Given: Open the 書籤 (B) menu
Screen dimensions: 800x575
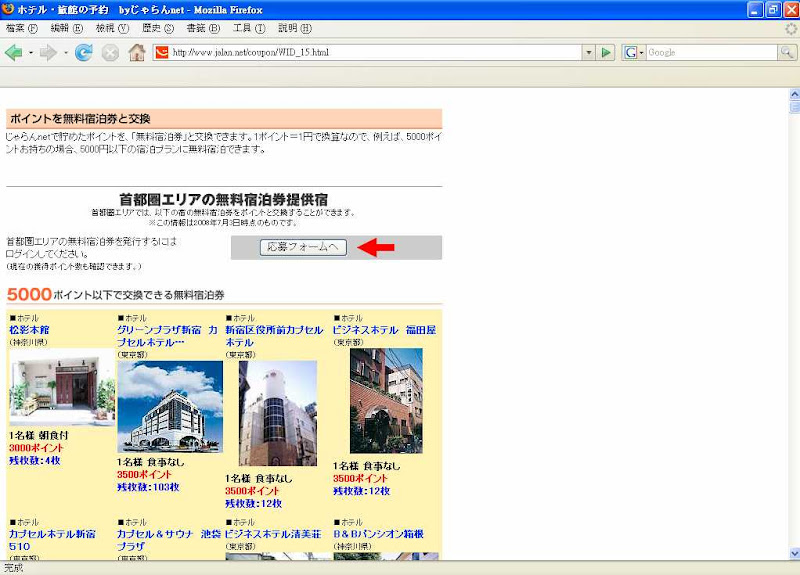Looking at the screenshot, I should [203, 28].
